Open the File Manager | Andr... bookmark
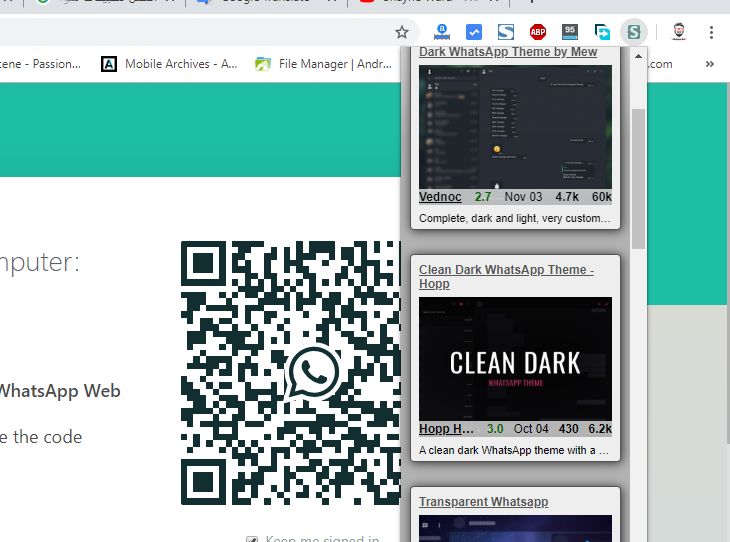This screenshot has width=730, height=542. click(324, 64)
